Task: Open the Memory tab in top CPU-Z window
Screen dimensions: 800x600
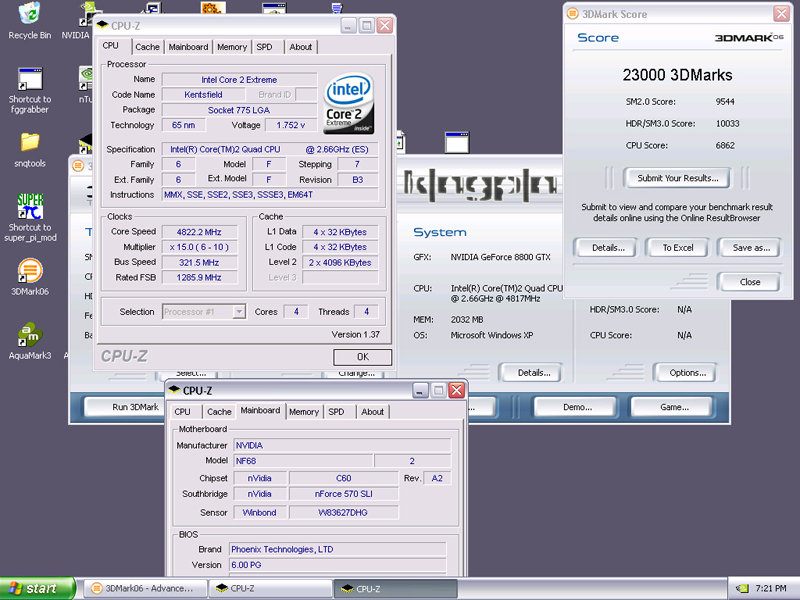Action: (x=231, y=47)
